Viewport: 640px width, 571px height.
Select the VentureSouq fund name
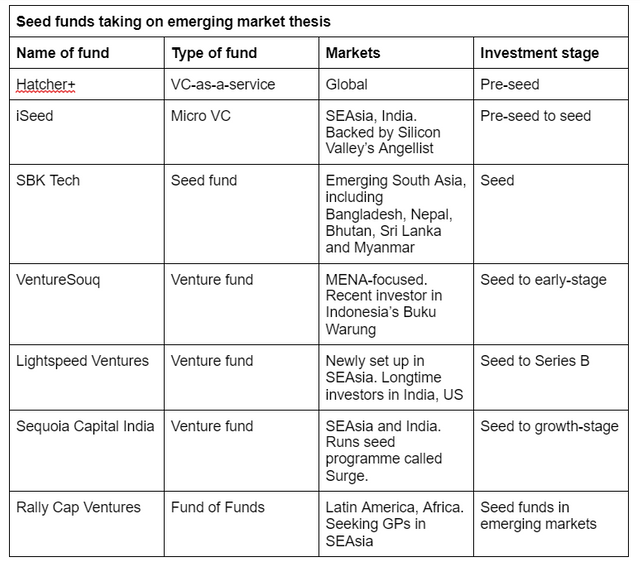(x=58, y=279)
